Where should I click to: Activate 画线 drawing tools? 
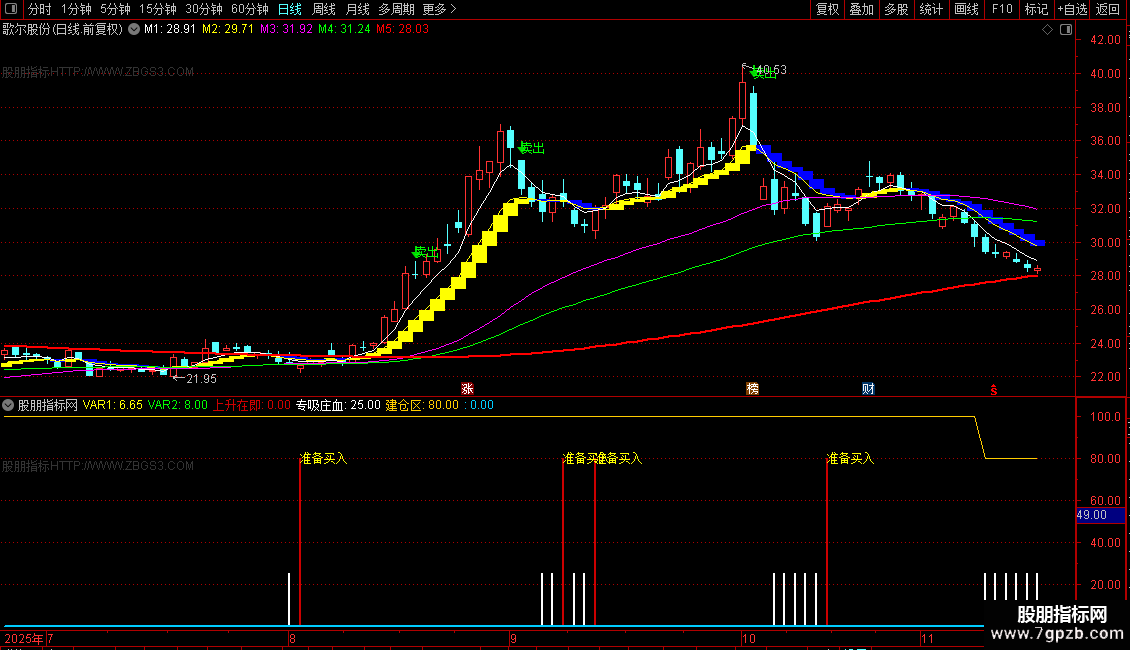[966, 9]
